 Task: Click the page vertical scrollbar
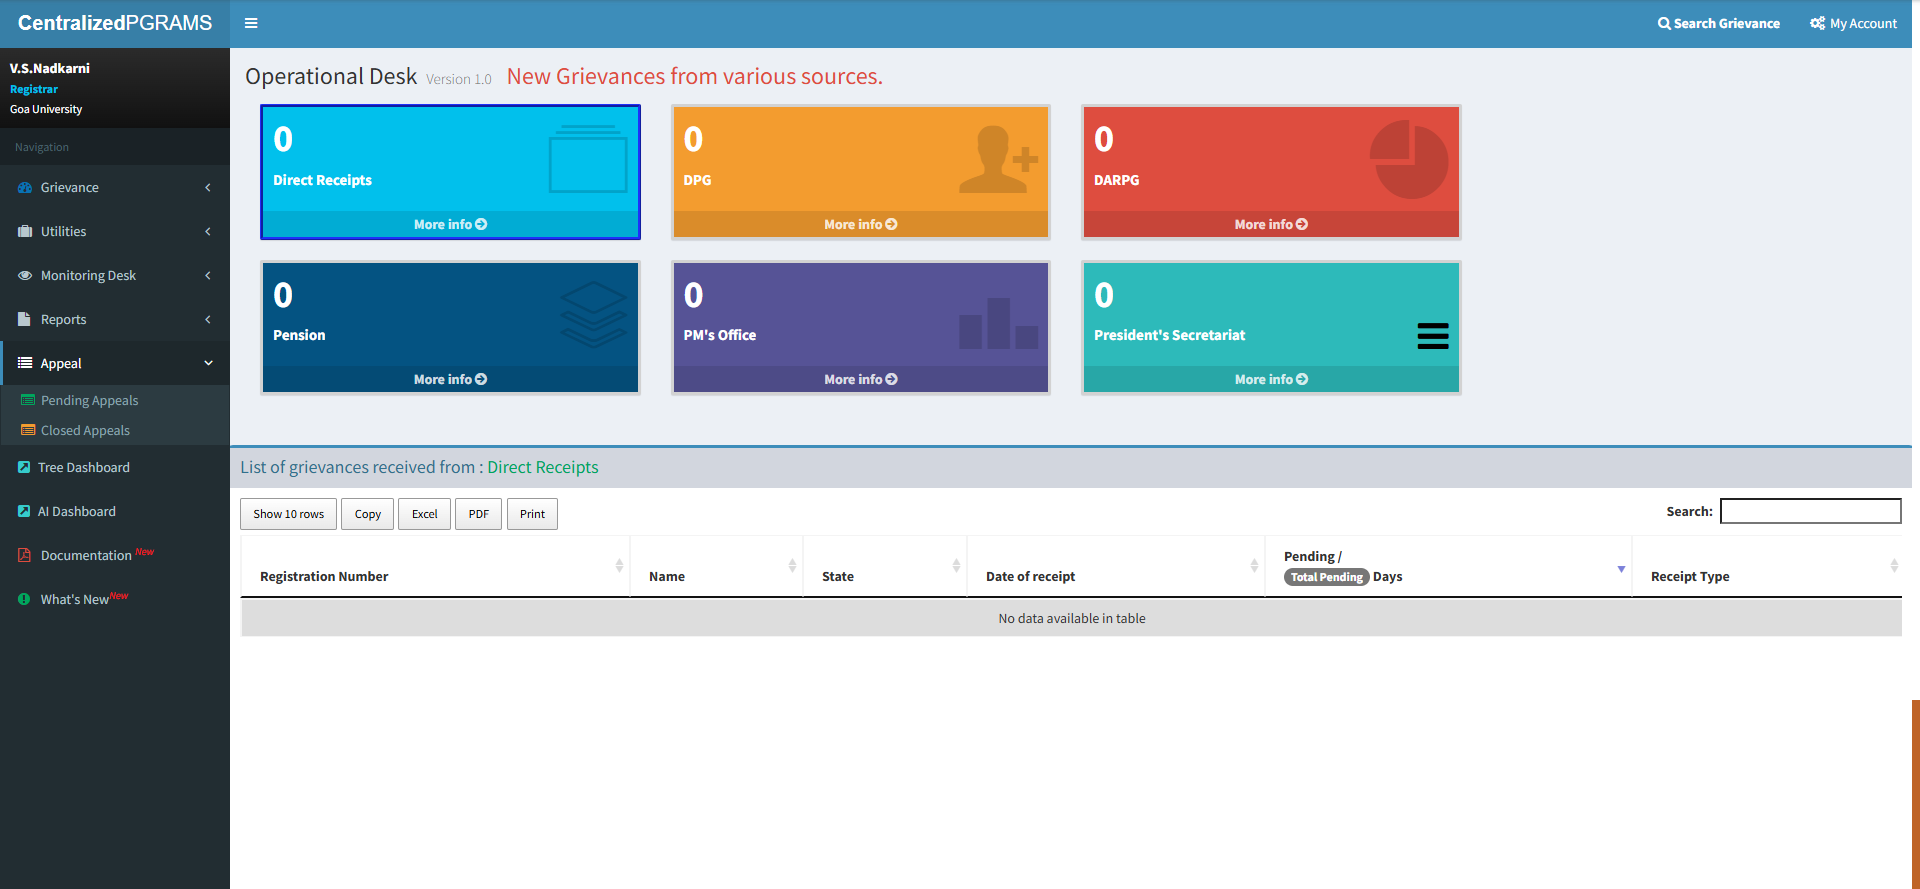click(x=1915, y=794)
